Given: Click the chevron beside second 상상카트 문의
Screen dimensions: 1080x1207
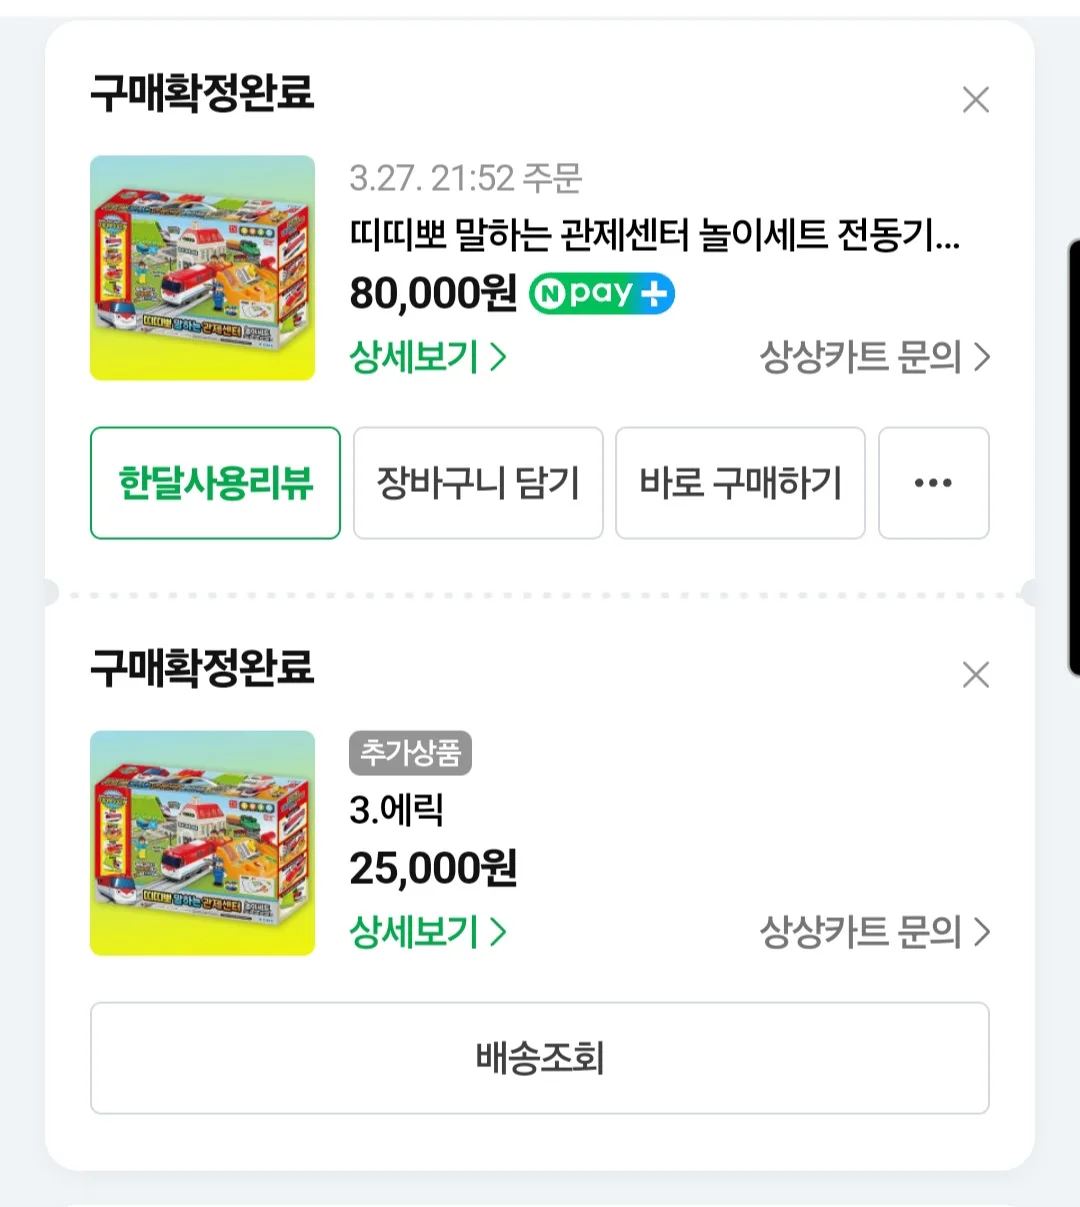Looking at the screenshot, I should 982,932.
